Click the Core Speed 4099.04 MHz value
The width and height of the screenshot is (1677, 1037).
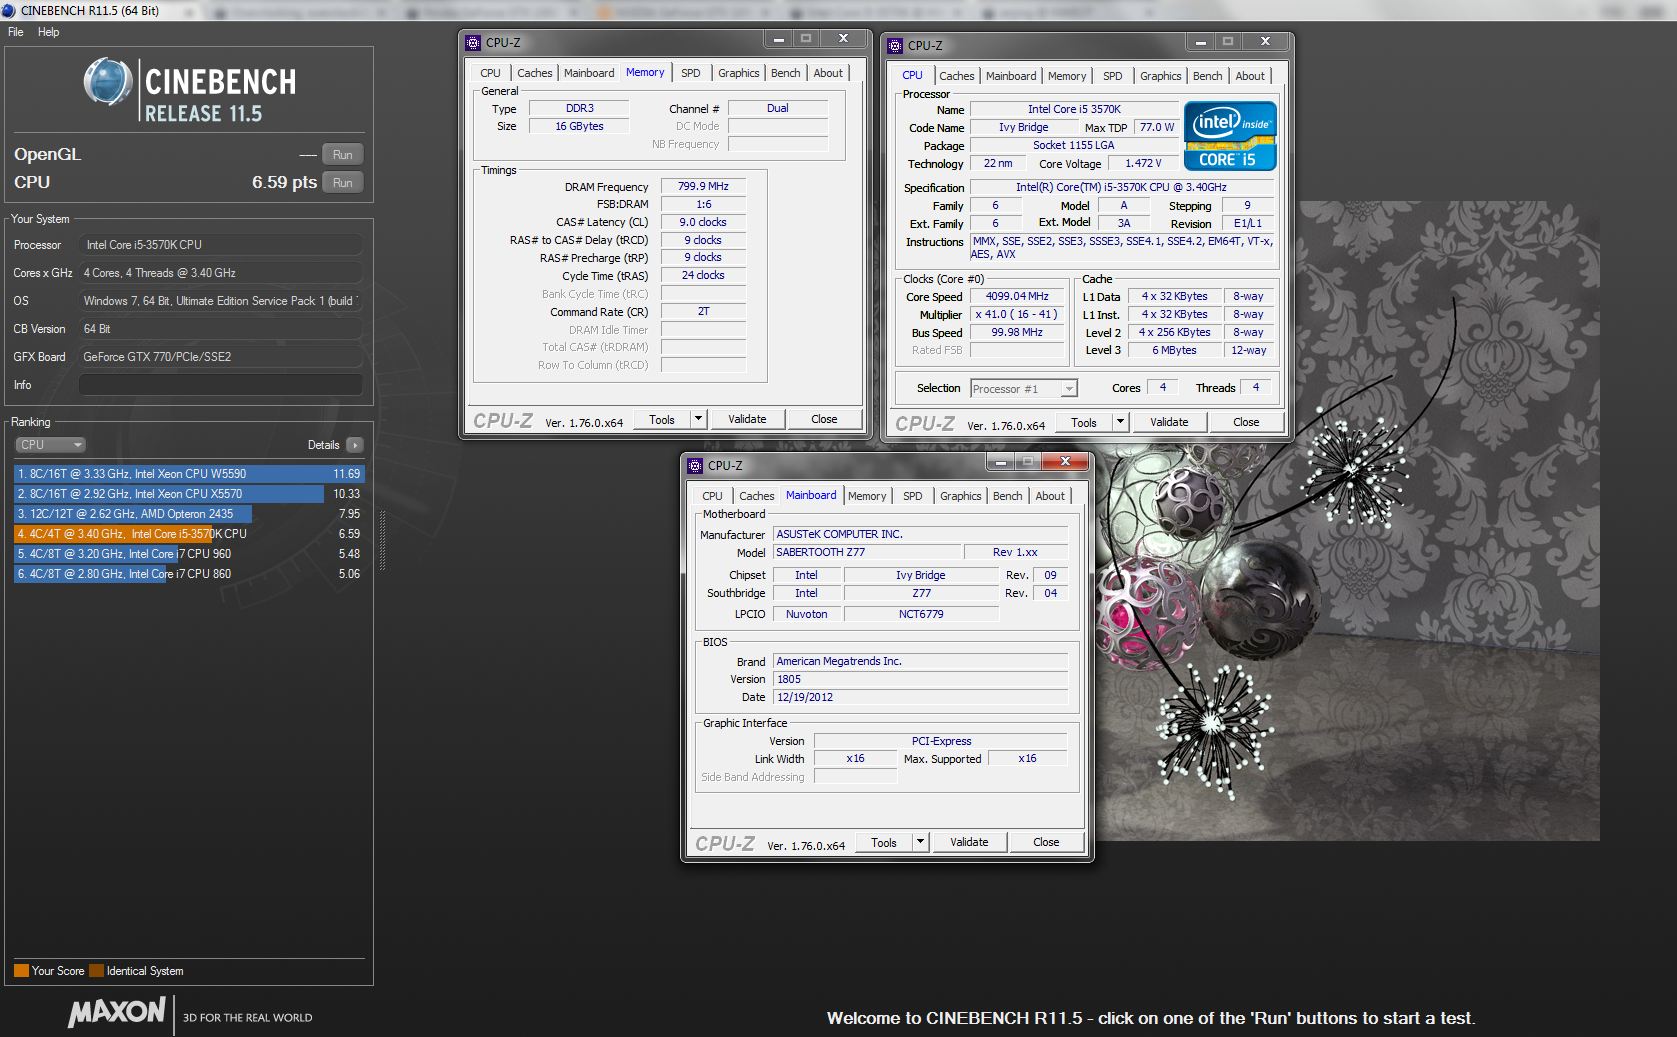tap(1017, 297)
